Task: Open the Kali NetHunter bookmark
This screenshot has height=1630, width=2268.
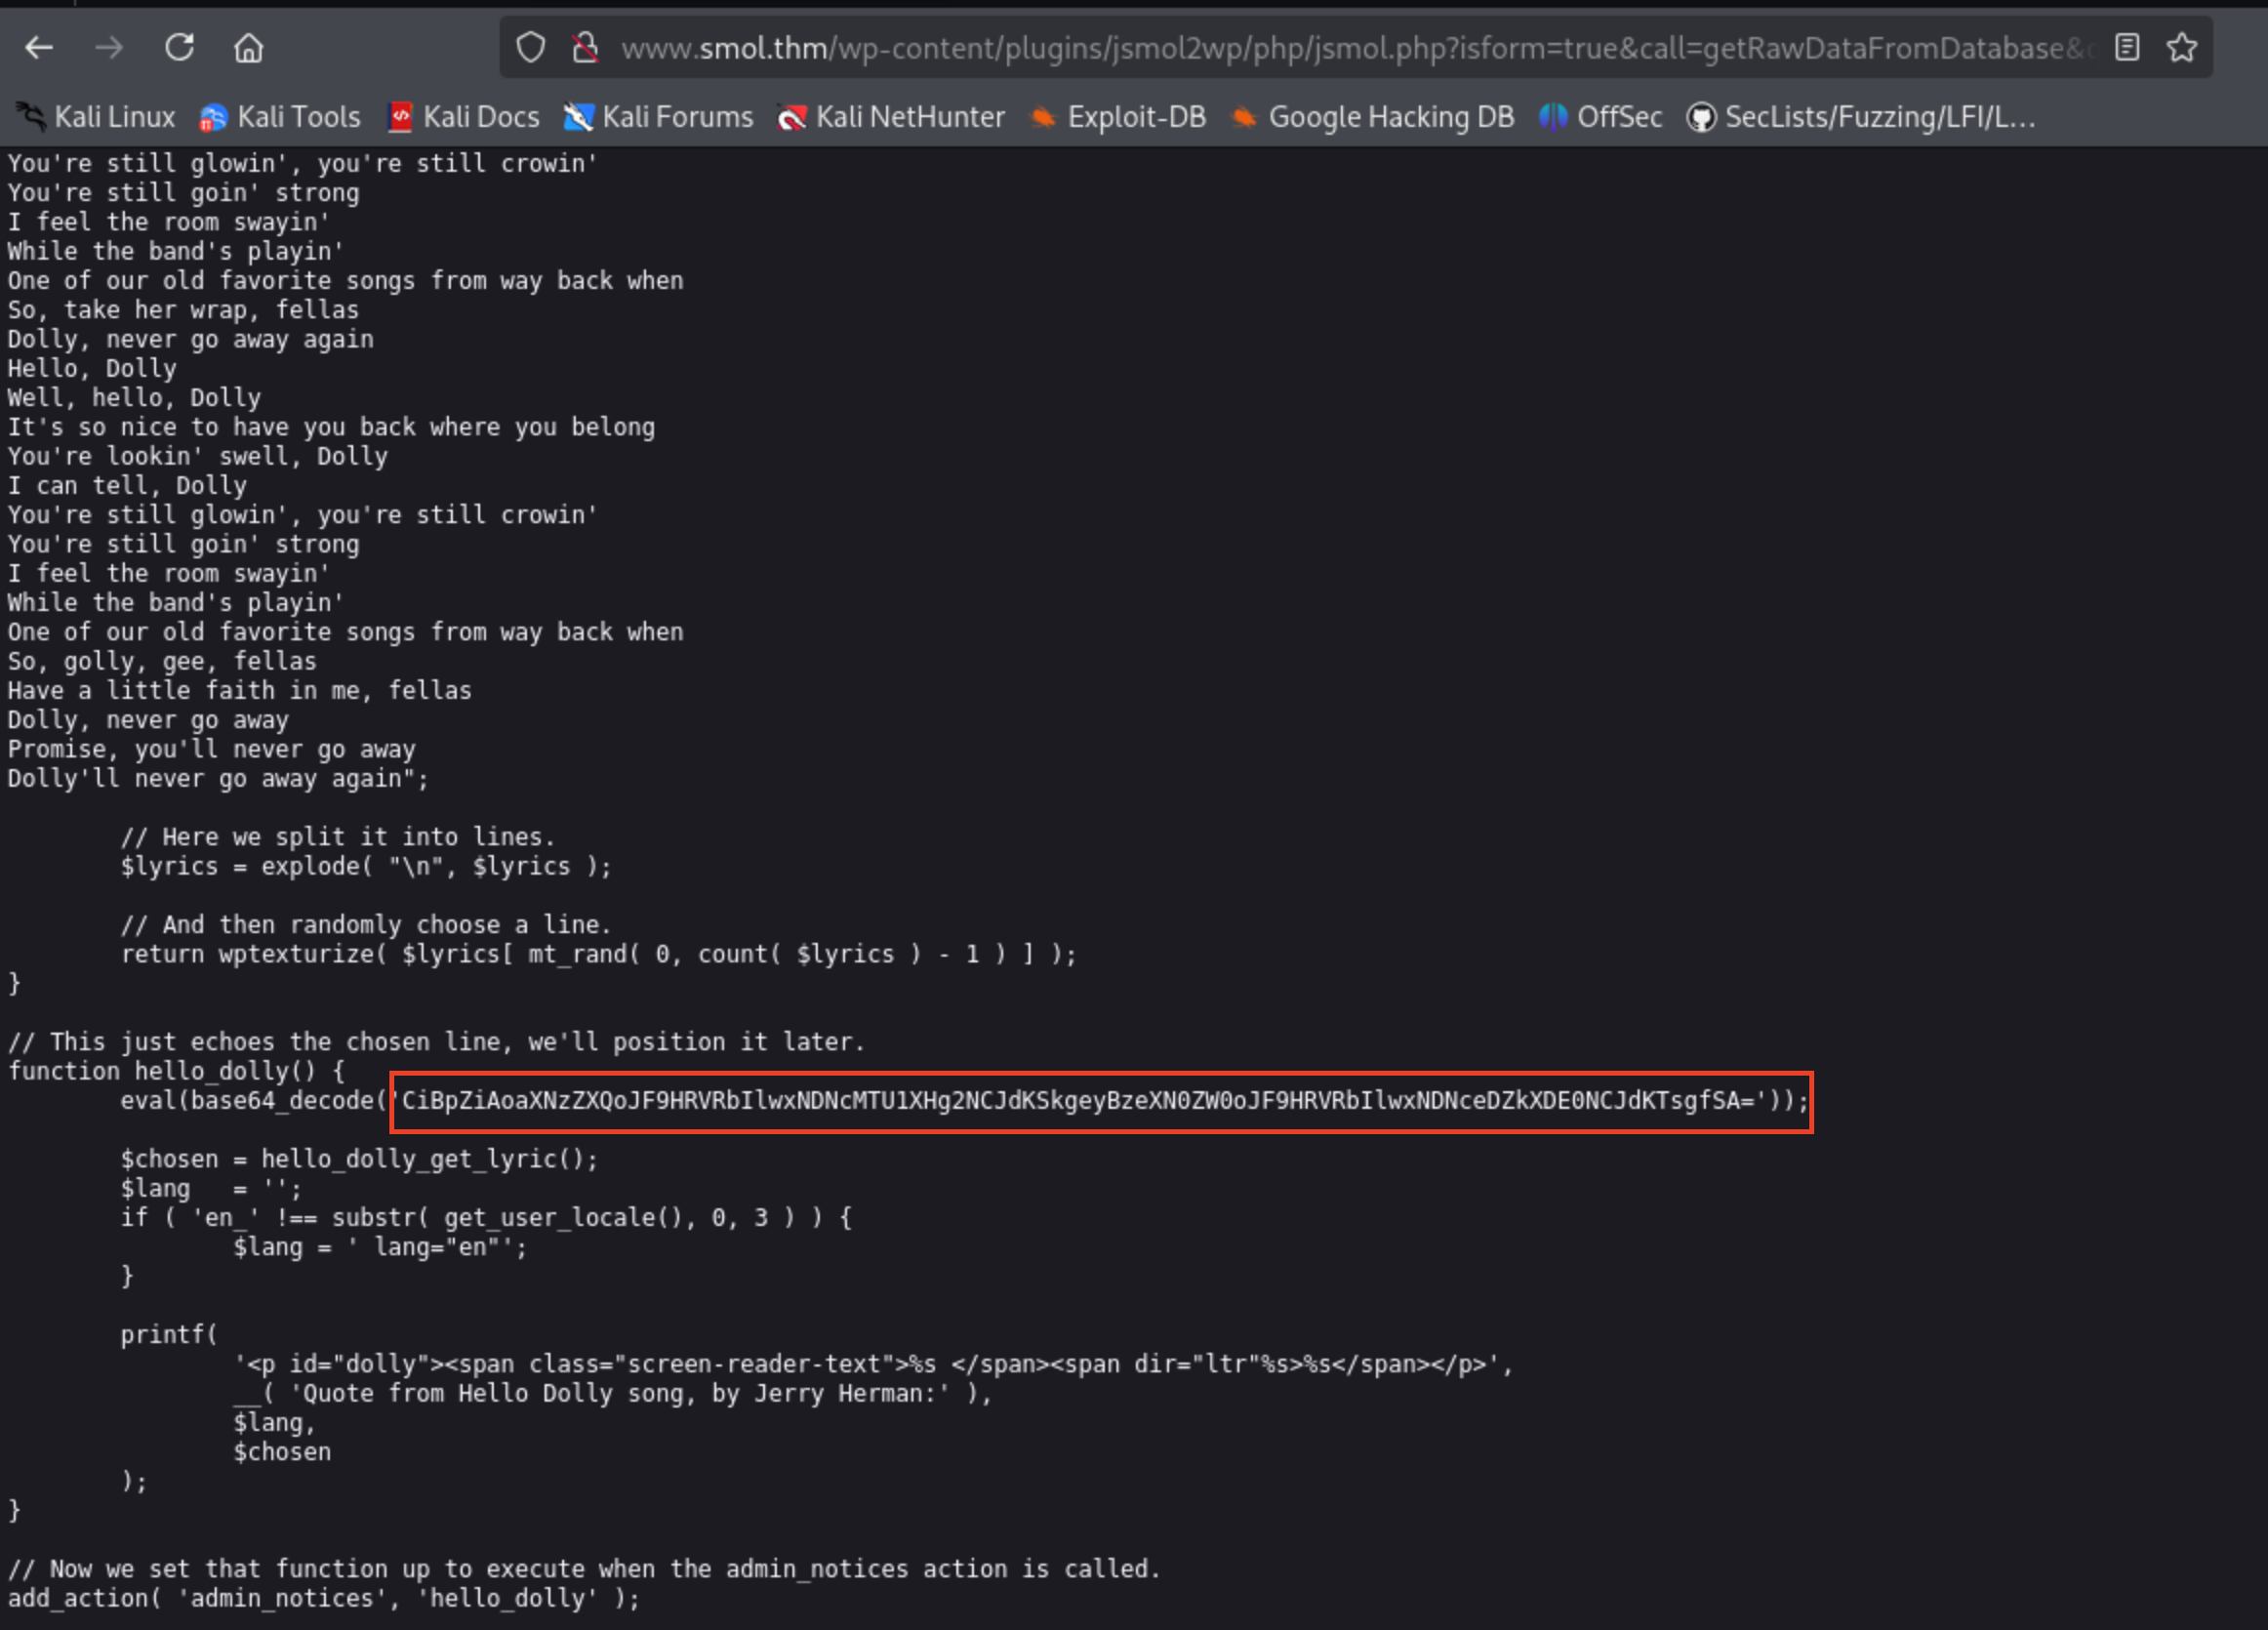Action: [892, 117]
